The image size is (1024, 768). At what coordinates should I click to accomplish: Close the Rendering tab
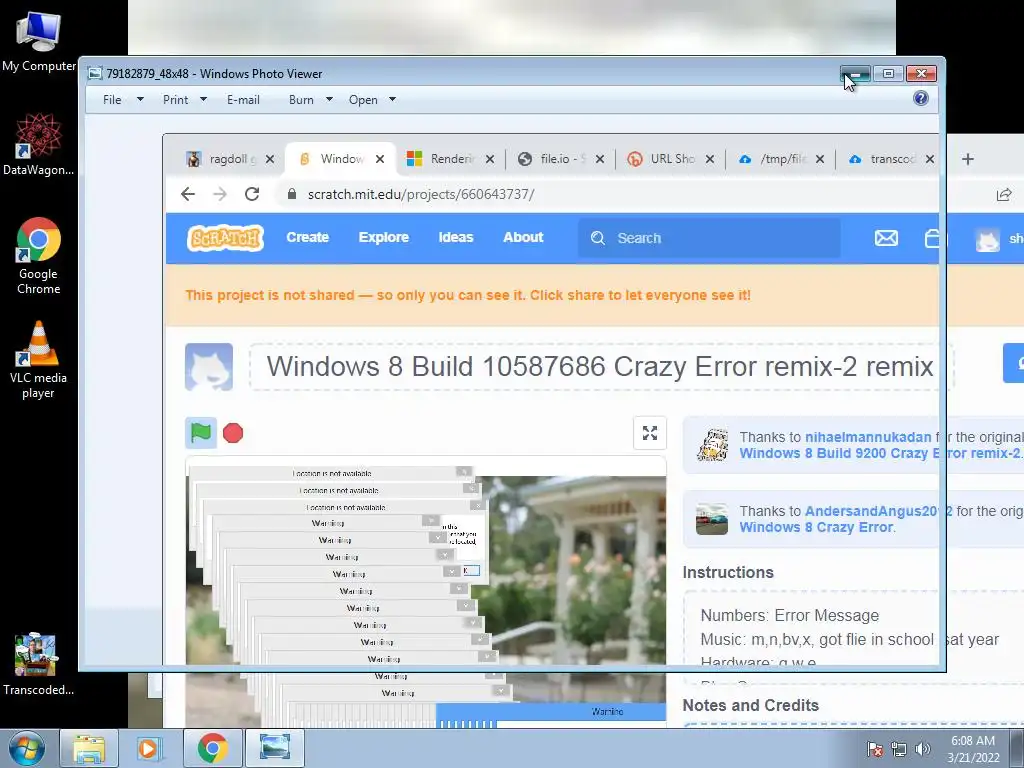click(490, 159)
